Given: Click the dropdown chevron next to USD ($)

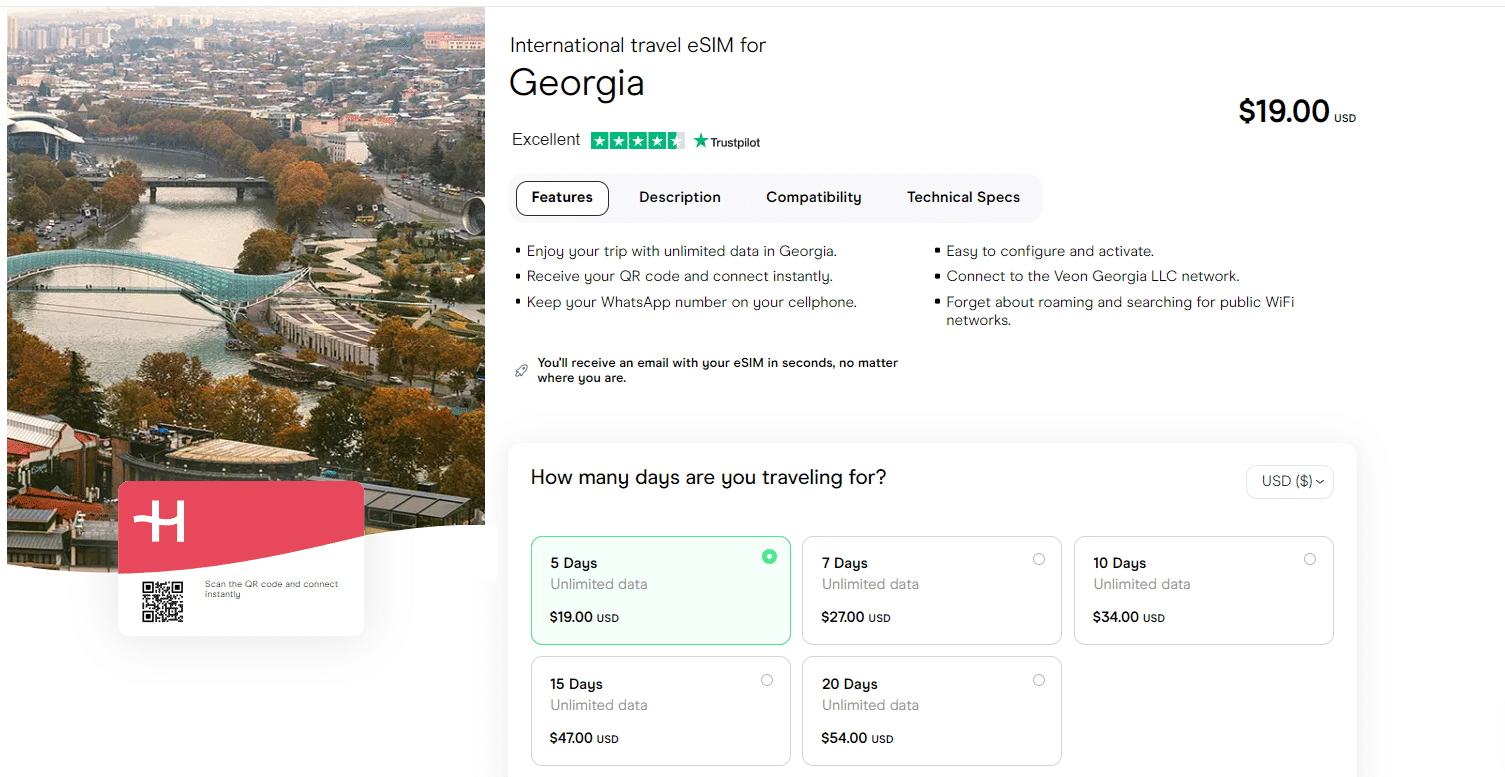Looking at the screenshot, I should (x=1322, y=481).
